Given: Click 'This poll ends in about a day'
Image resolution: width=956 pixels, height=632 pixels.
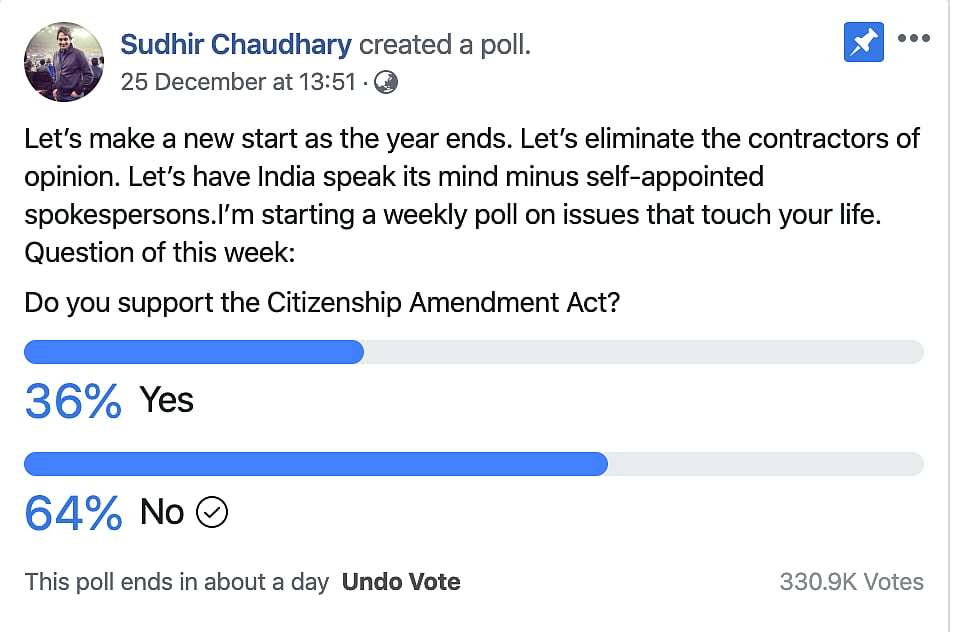Looking at the screenshot, I should 177,582.
